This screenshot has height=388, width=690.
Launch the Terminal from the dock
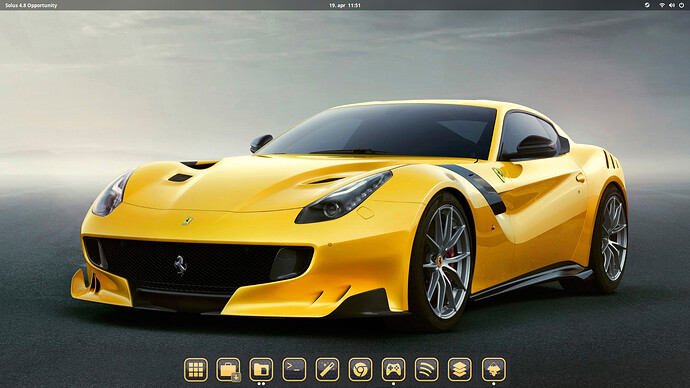[x=294, y=369]
